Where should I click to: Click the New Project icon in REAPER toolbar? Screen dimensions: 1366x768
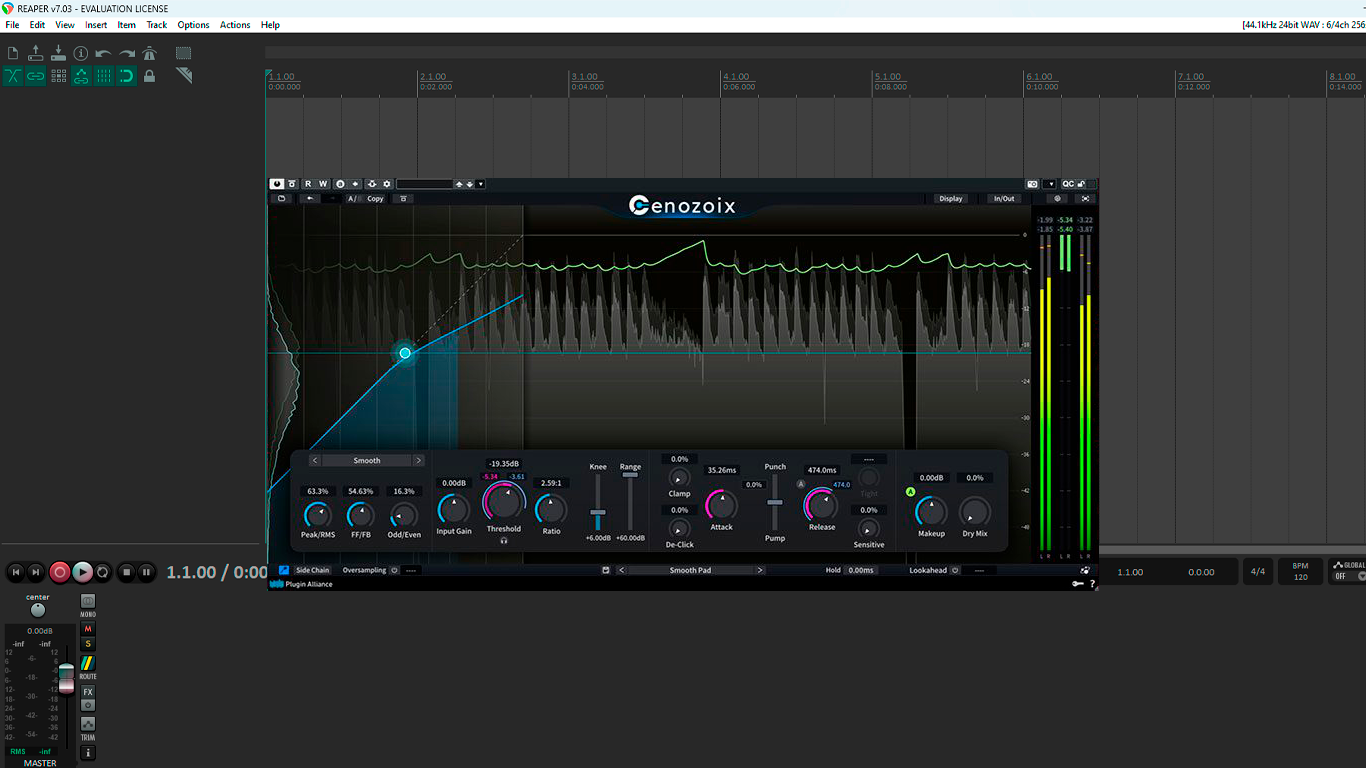[x=13, y=53]
